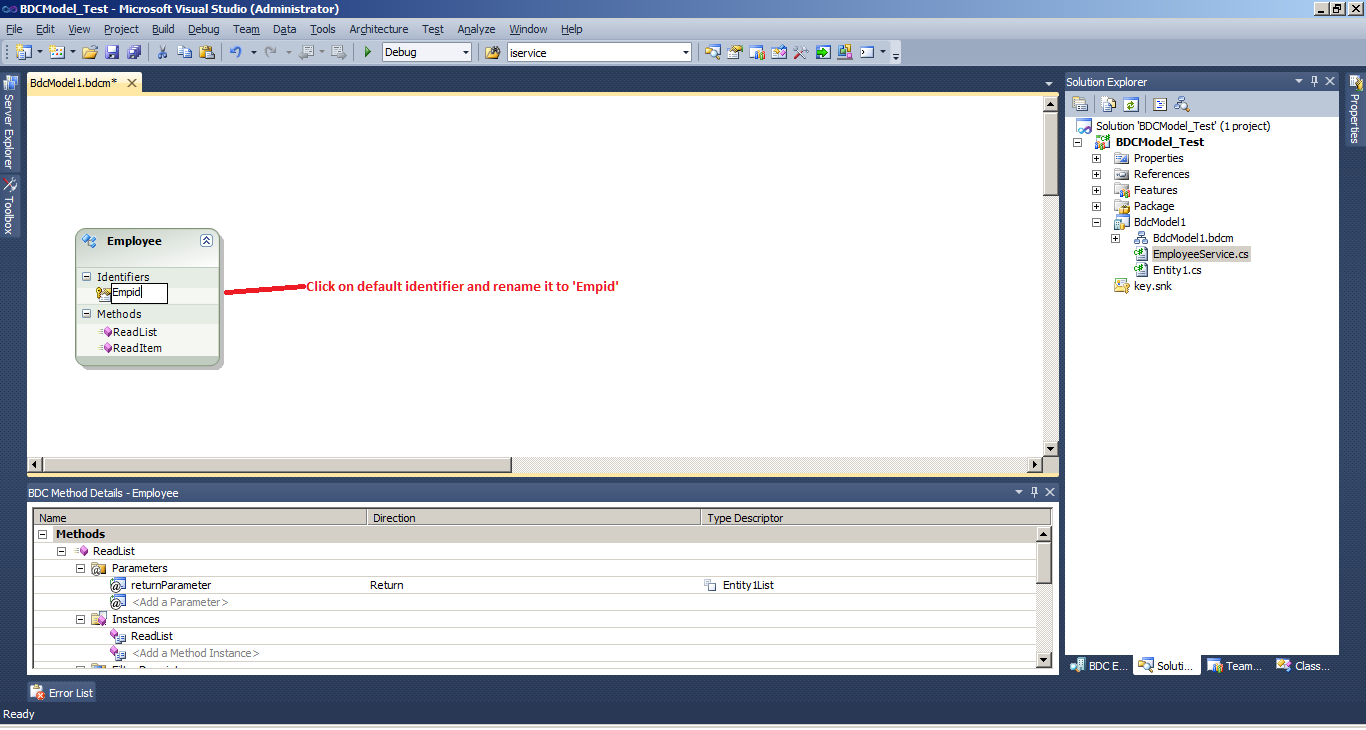Open the Toolbox side tab

(x=9, y=206)
